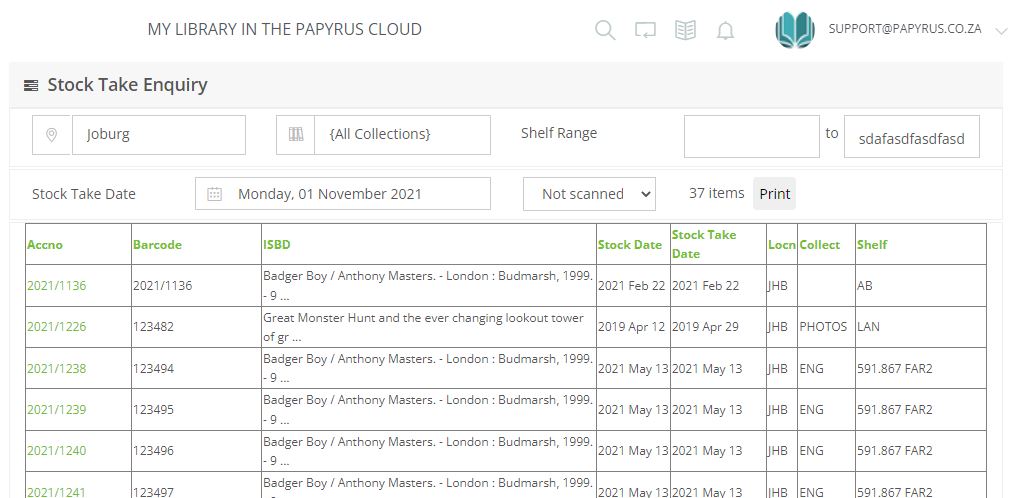Open accession record 2021/1226

[57, 327]
